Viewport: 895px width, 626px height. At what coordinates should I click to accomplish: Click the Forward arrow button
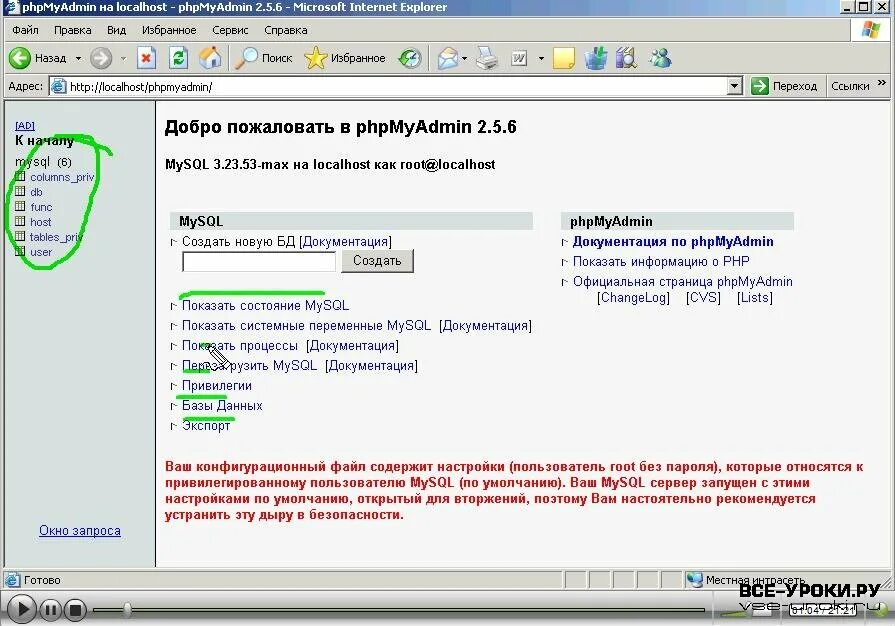click(x=101, y=58)
